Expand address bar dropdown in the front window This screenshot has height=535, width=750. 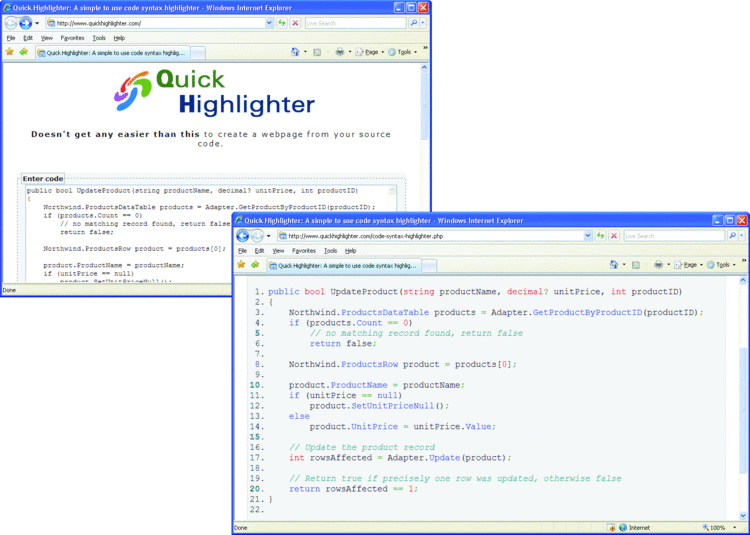click(x=588, y=236)
